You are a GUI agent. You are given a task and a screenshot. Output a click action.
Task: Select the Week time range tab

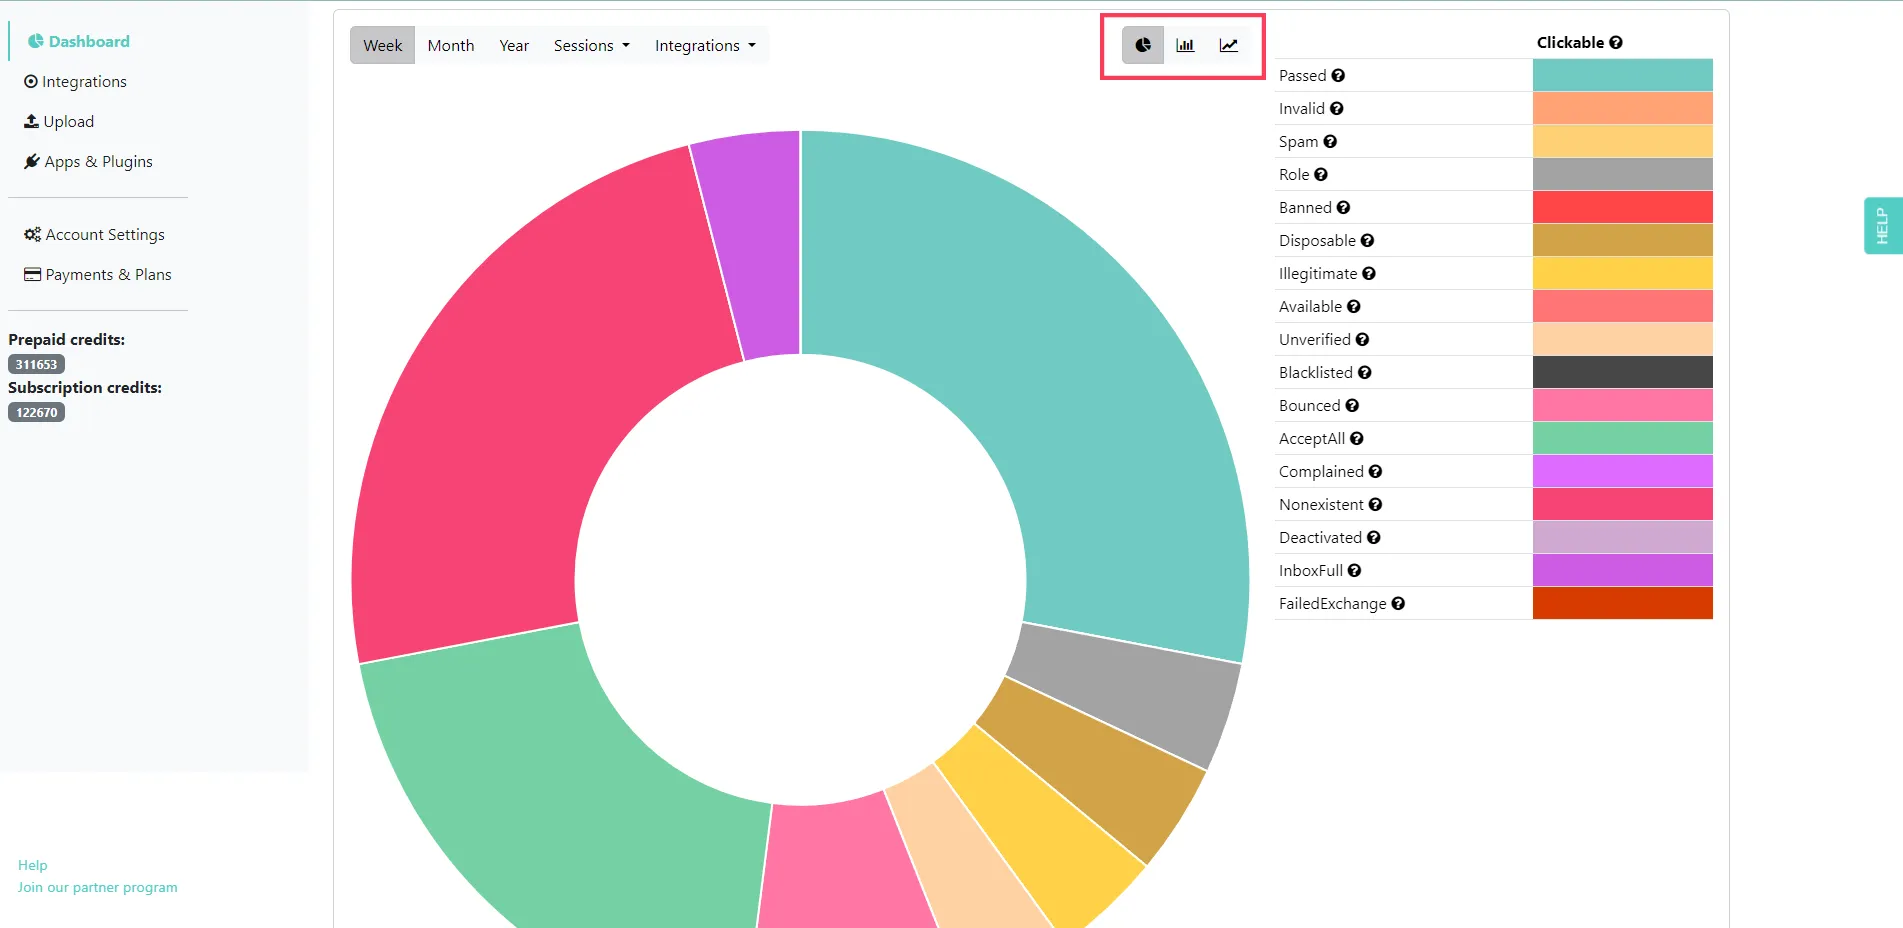coord(382,45)
